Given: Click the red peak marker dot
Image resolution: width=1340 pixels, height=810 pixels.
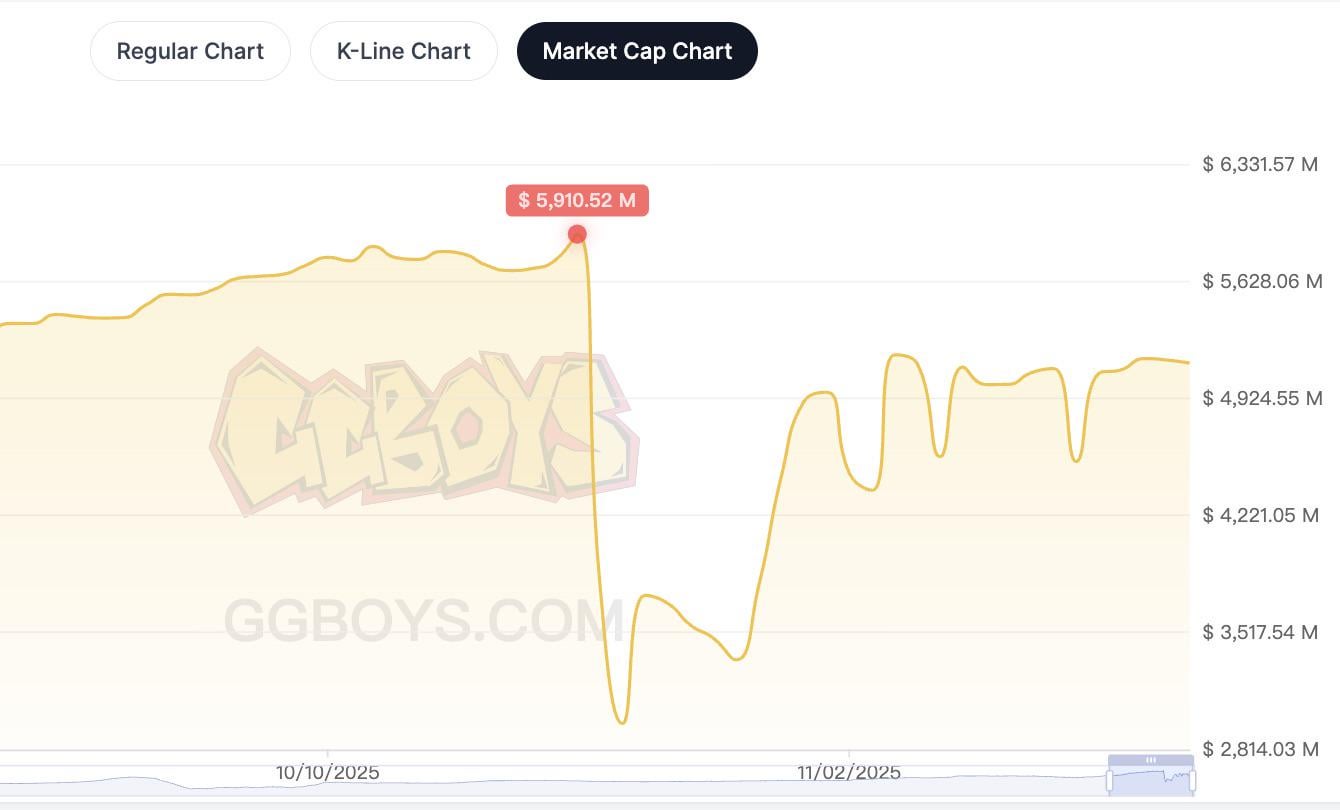Looking at the screenshot, I should [x=577, y=234].
